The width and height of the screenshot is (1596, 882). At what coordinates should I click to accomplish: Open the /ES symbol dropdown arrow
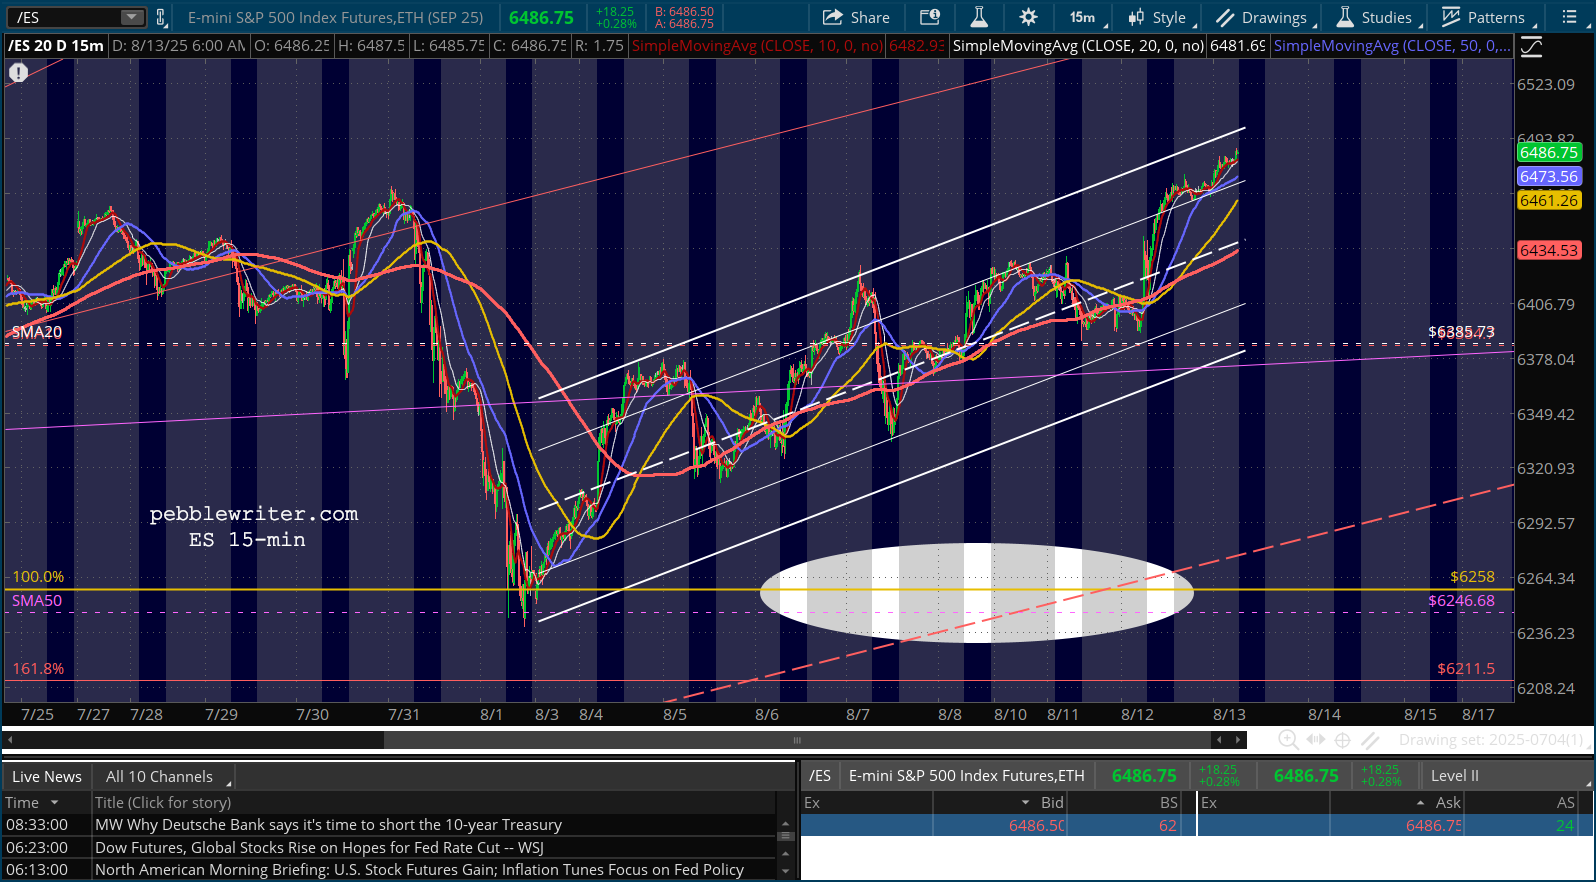(x=132, y=17)
